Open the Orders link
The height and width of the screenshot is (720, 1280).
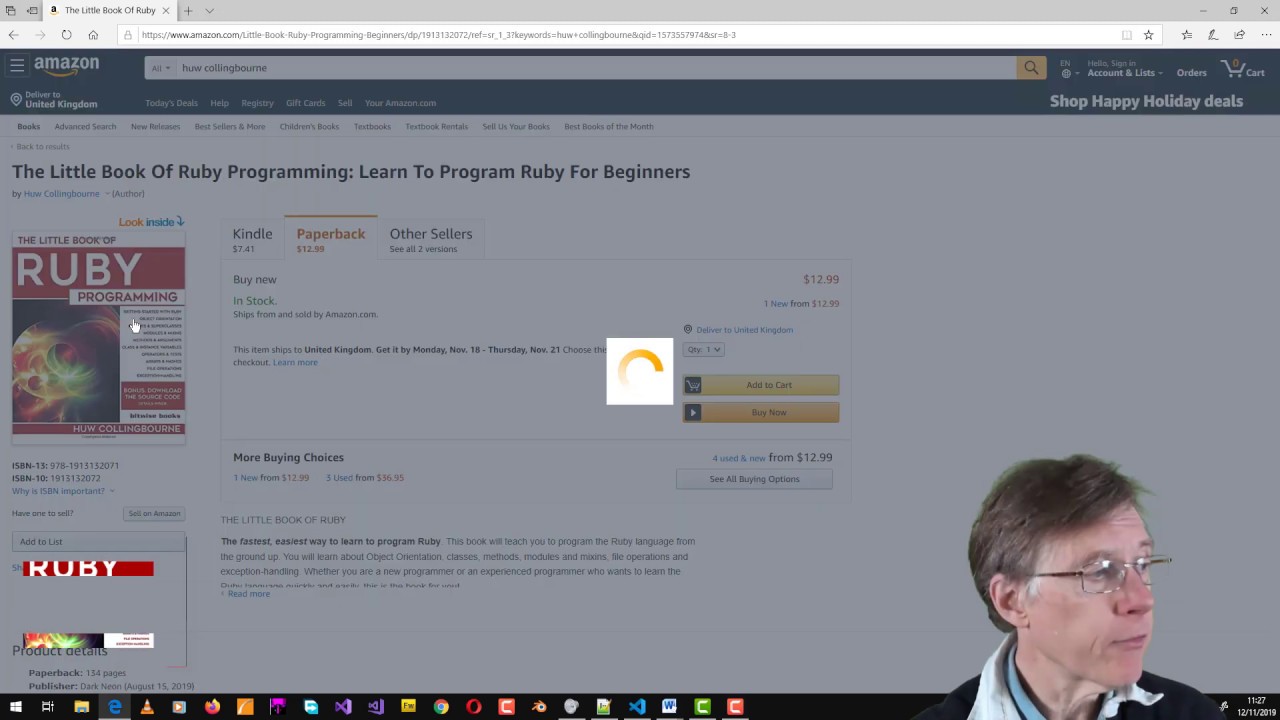tap(1191, 73)
